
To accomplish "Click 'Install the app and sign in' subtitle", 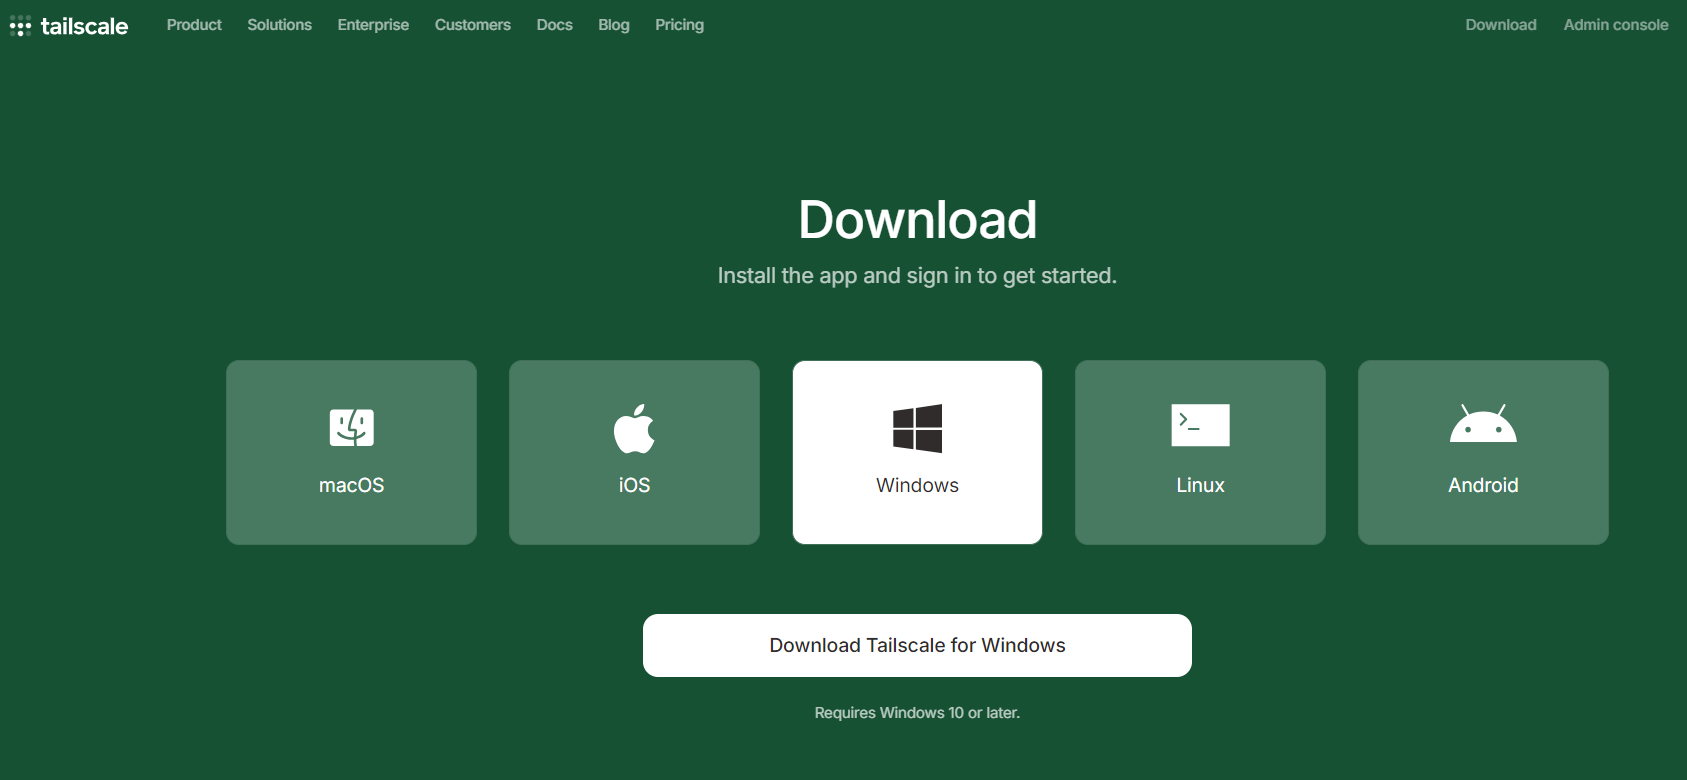I will 917,276.
